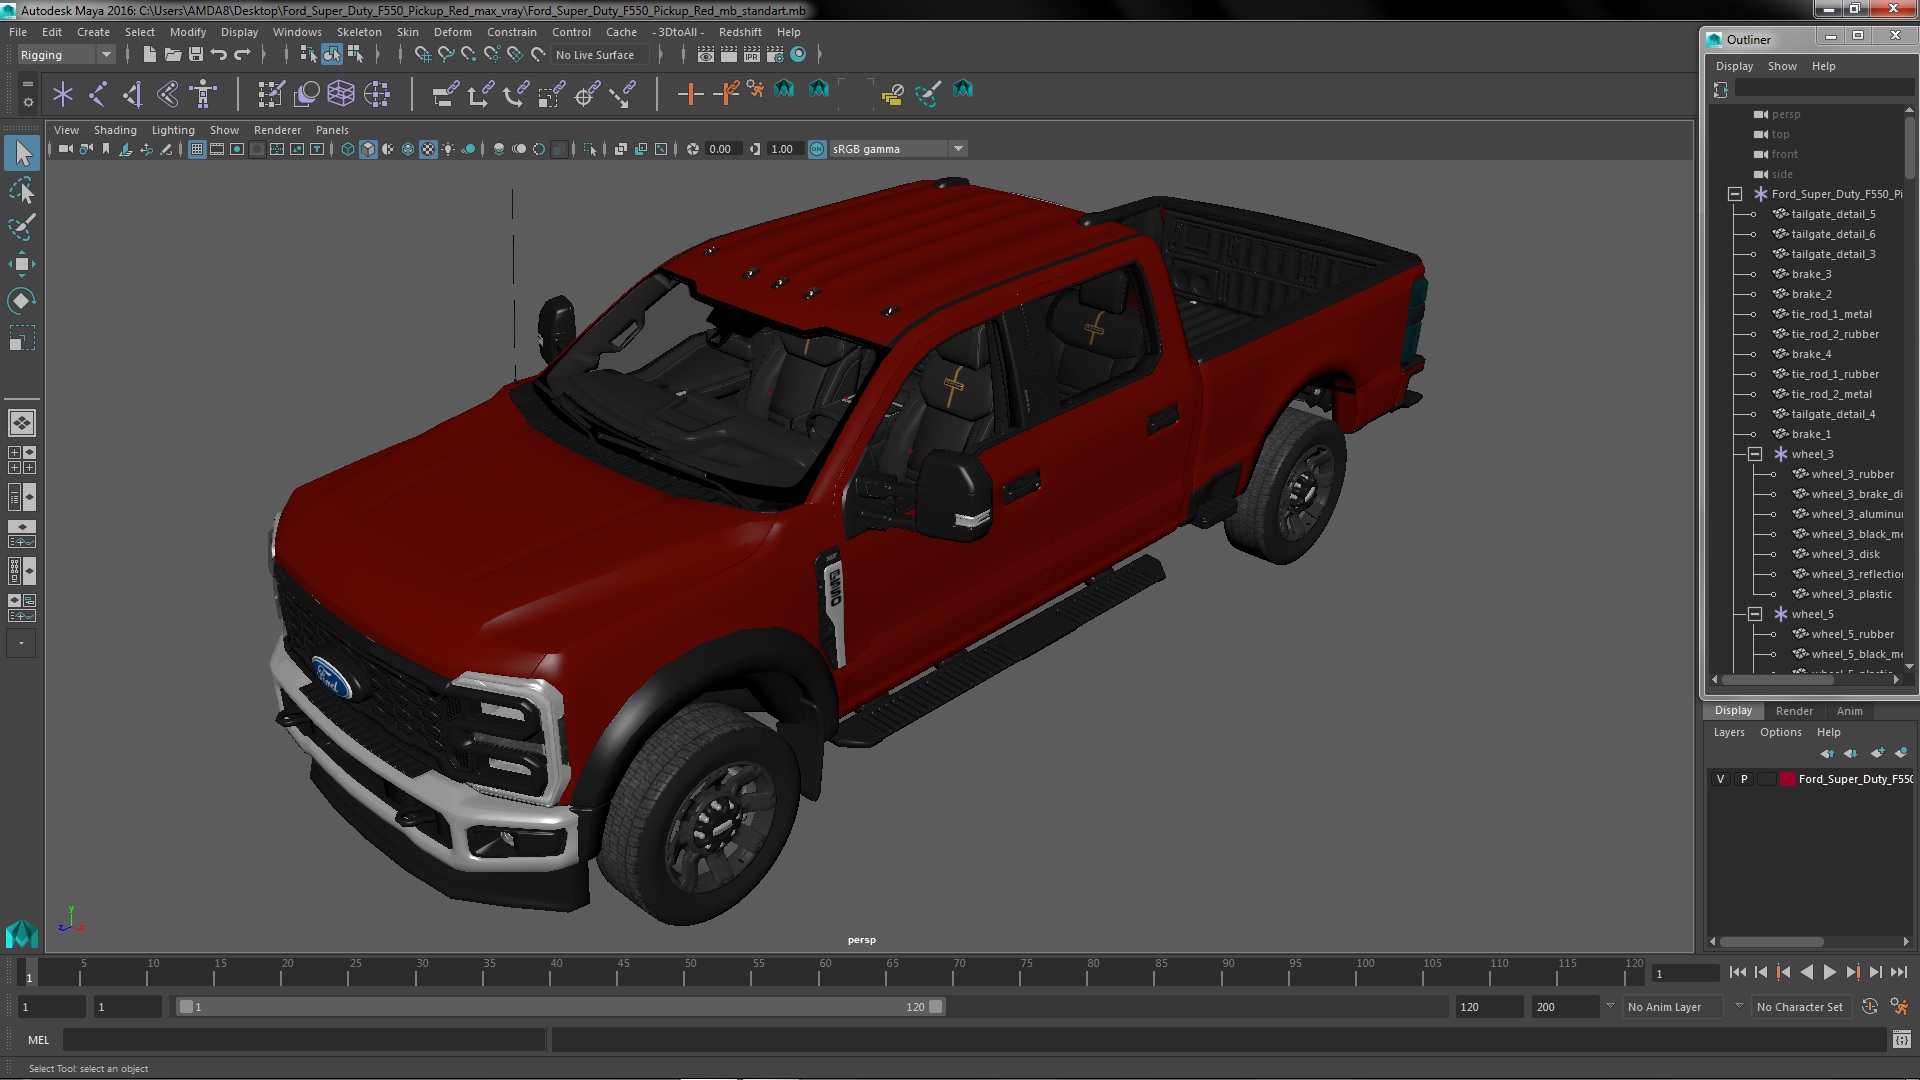Select the Create Joint shelf tool
Viewport: 1920px width, 1080px height.
click(98, 94)
